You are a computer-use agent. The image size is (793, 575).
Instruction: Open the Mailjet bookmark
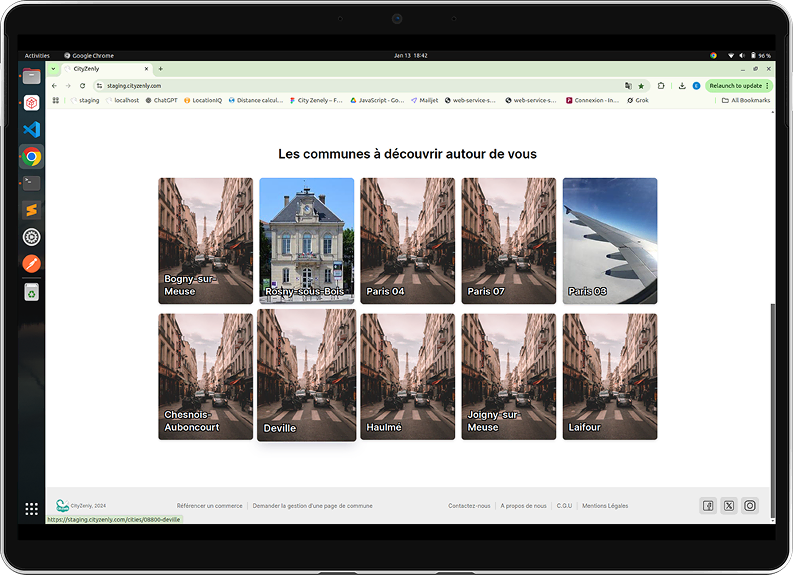click(x=424, y=100)
